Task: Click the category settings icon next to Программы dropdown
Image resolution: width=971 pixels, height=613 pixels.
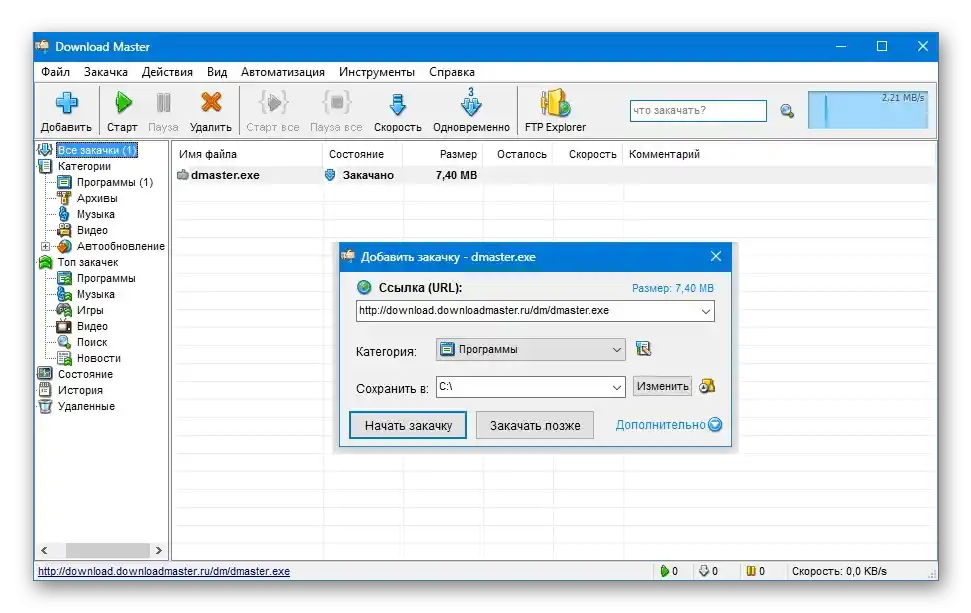Action: click(x=643, y=349)
